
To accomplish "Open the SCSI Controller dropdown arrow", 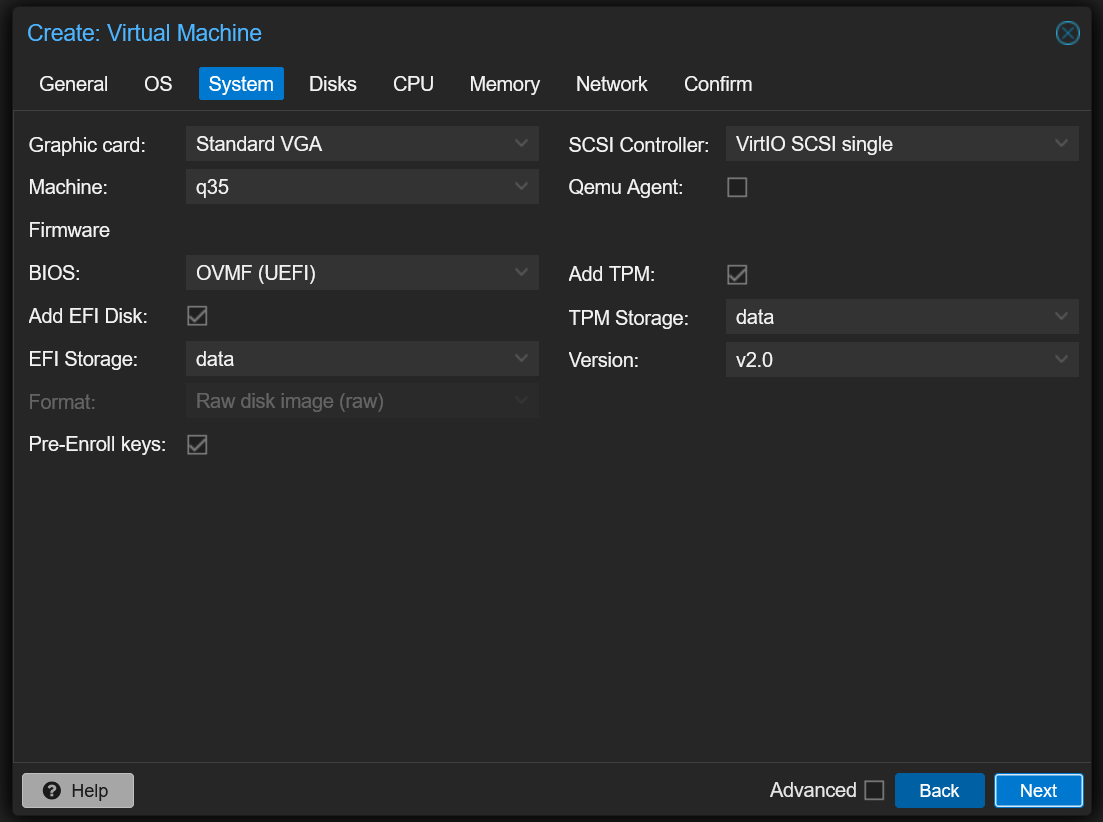I will point(1061,143).
